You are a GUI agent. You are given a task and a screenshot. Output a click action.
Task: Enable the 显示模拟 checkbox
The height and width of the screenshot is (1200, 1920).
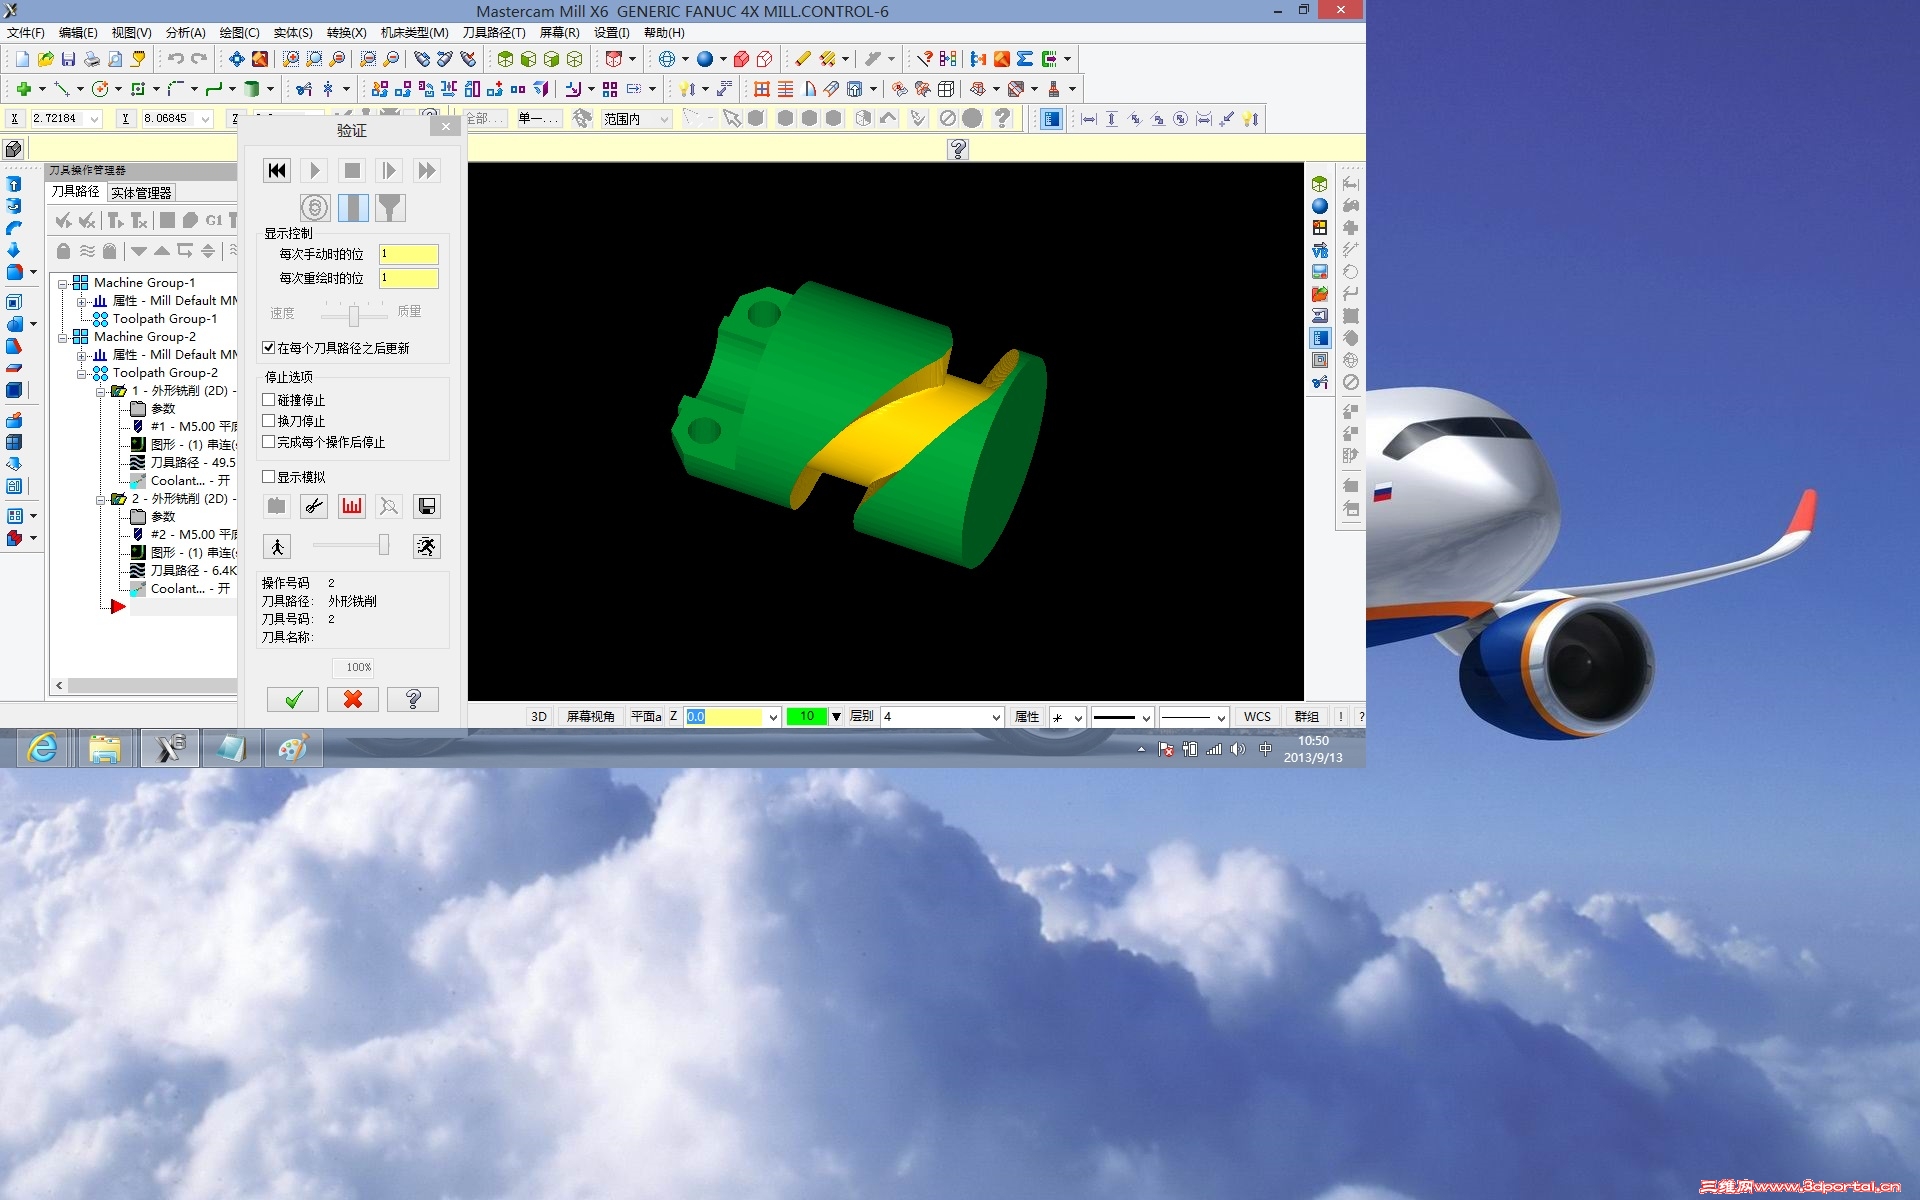(268, 477)
